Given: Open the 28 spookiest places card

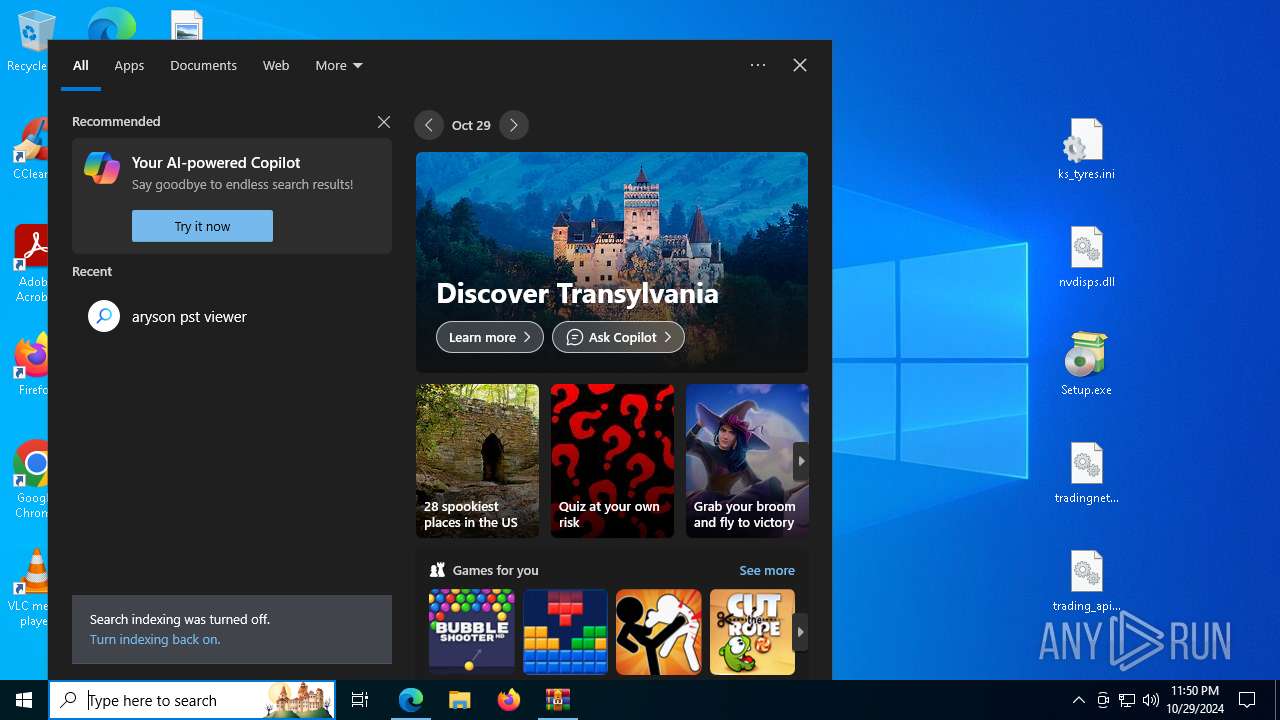Looking at the screenshot, I should 477,461.
